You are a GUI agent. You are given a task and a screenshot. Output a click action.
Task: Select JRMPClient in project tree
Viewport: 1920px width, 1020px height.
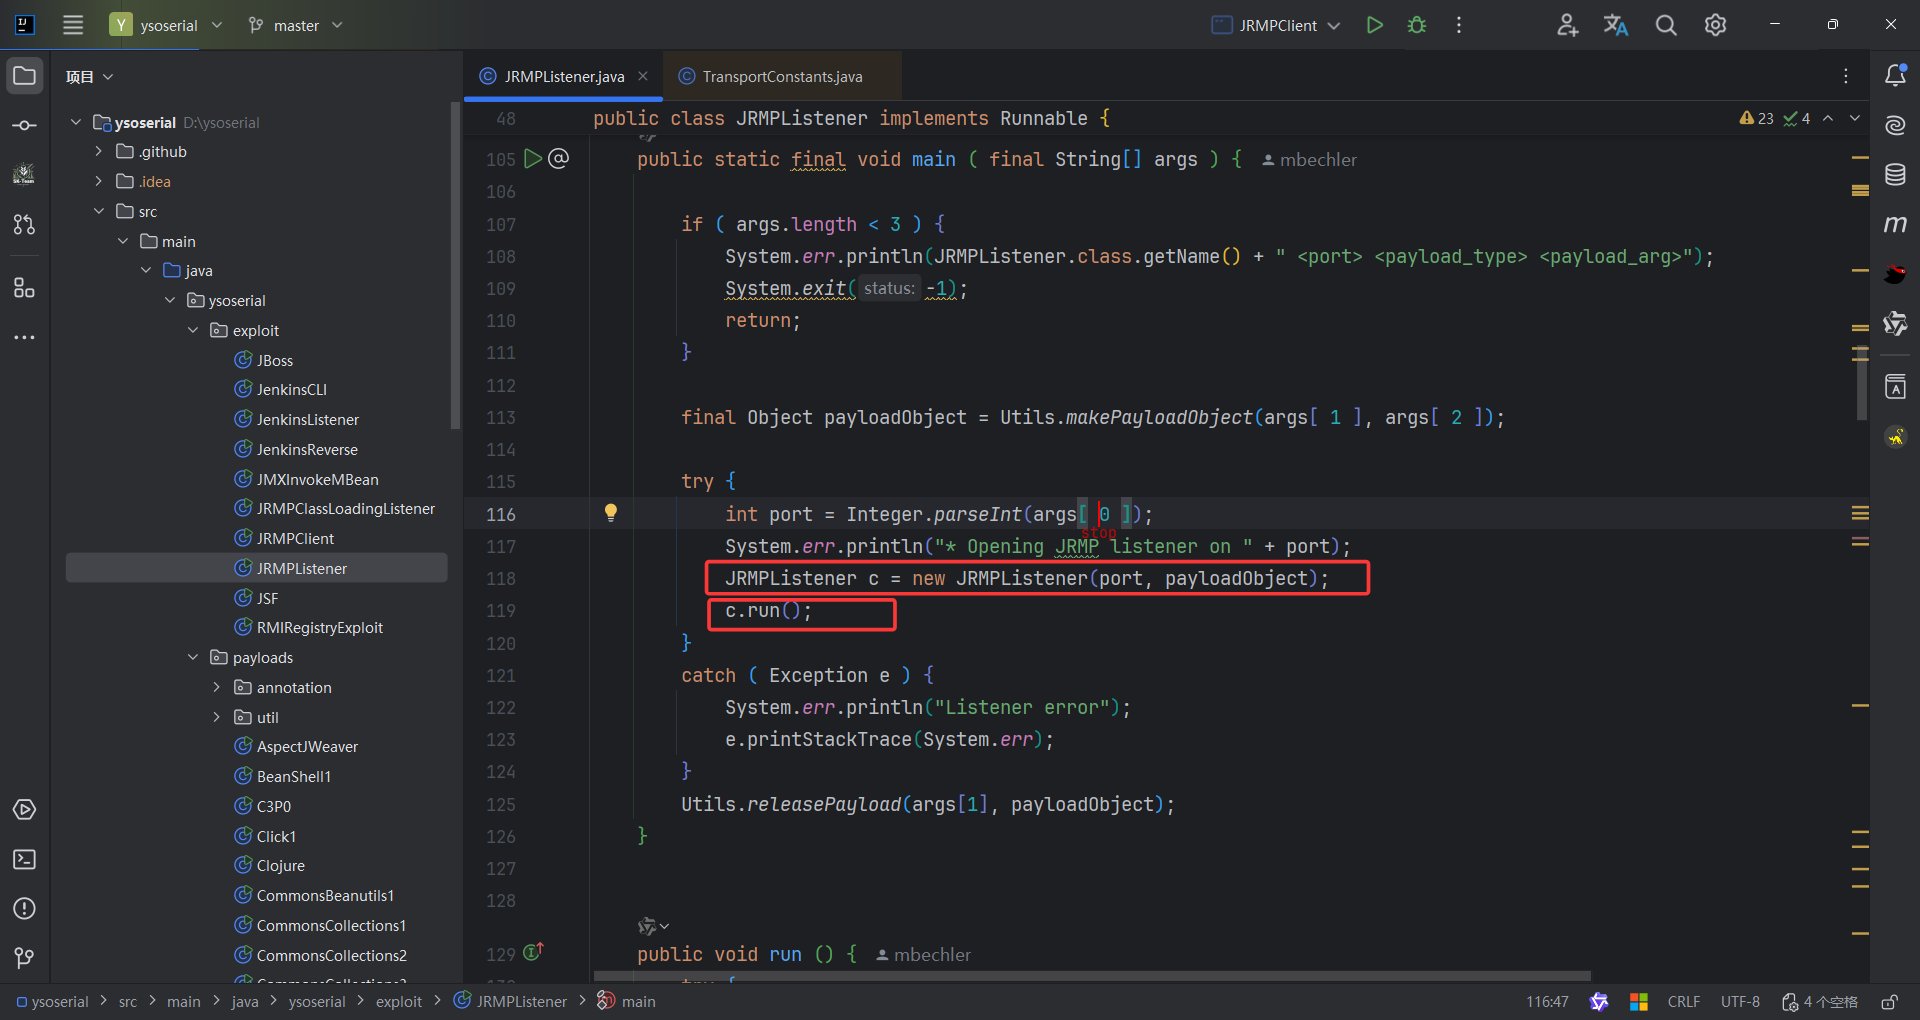295,538
